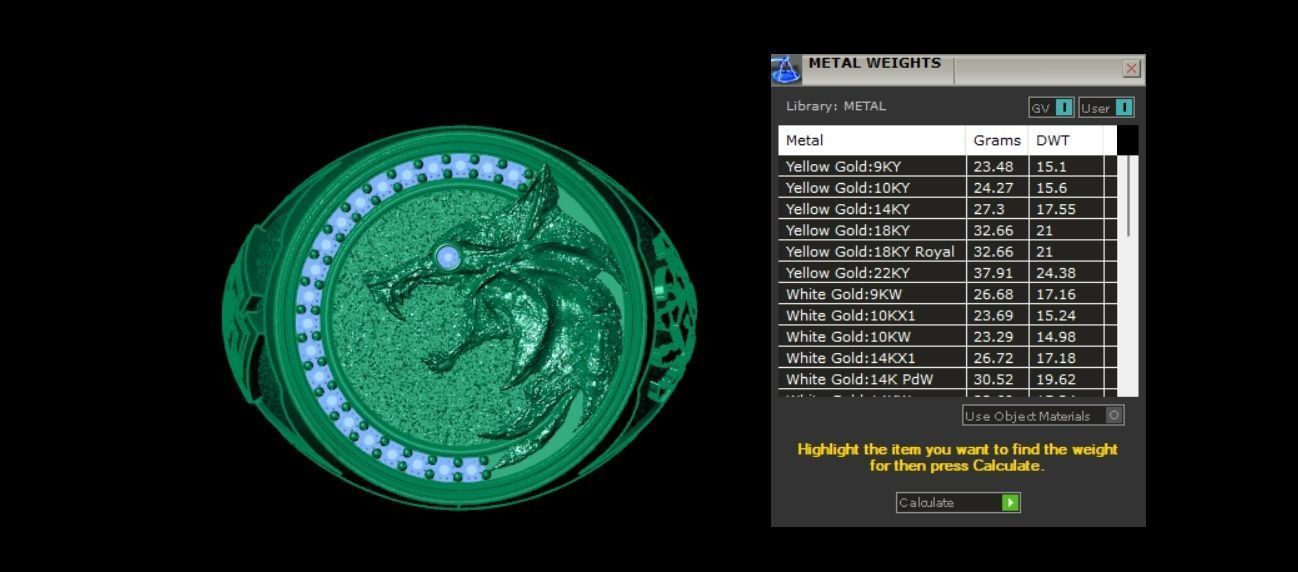Sort by the Metal column header
The height and width of the screenshot is (572, 1298).
(x=872, y=140)
